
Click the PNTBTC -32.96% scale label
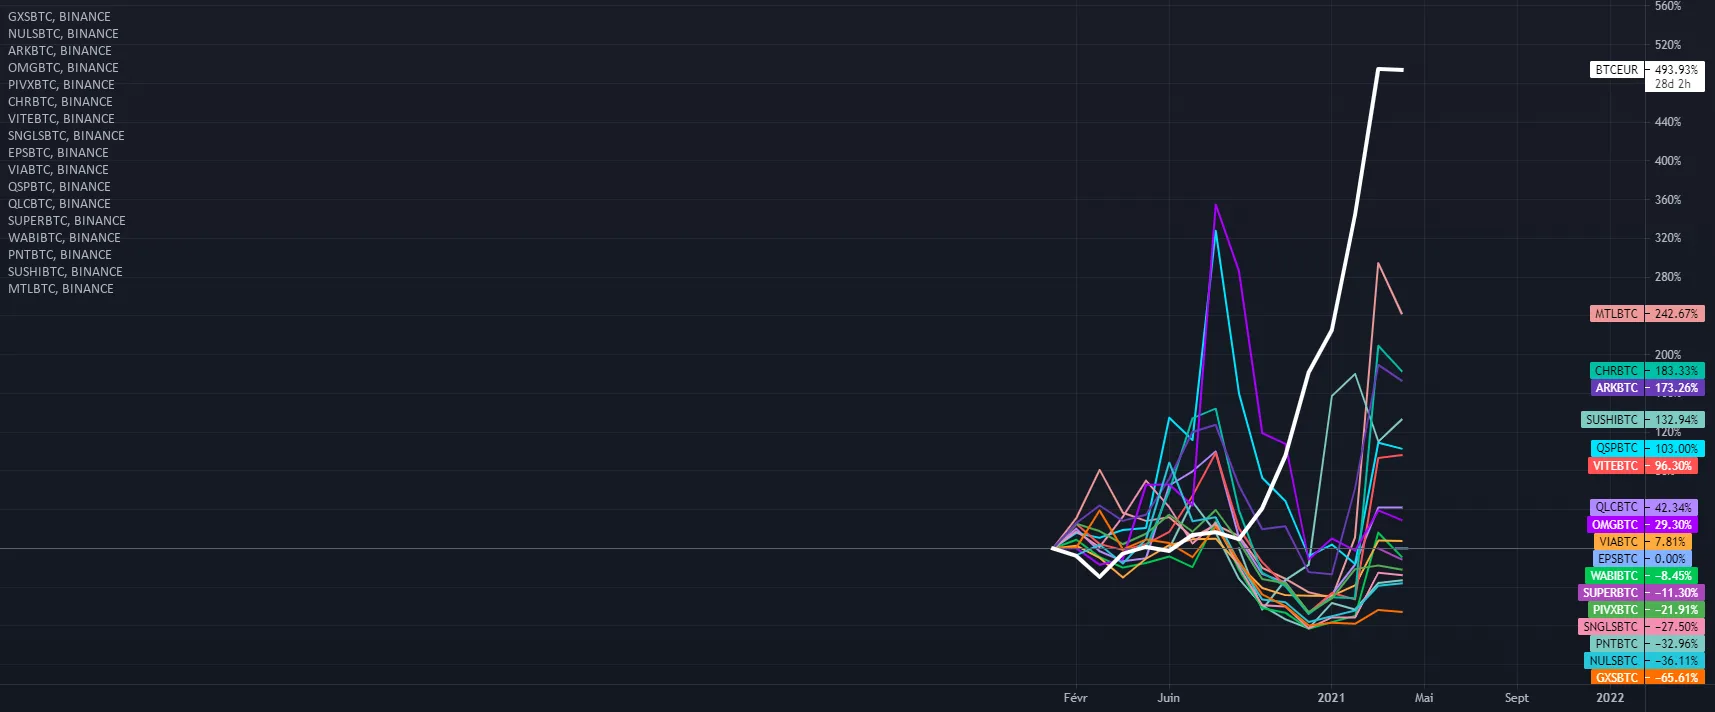[1647, 644]
